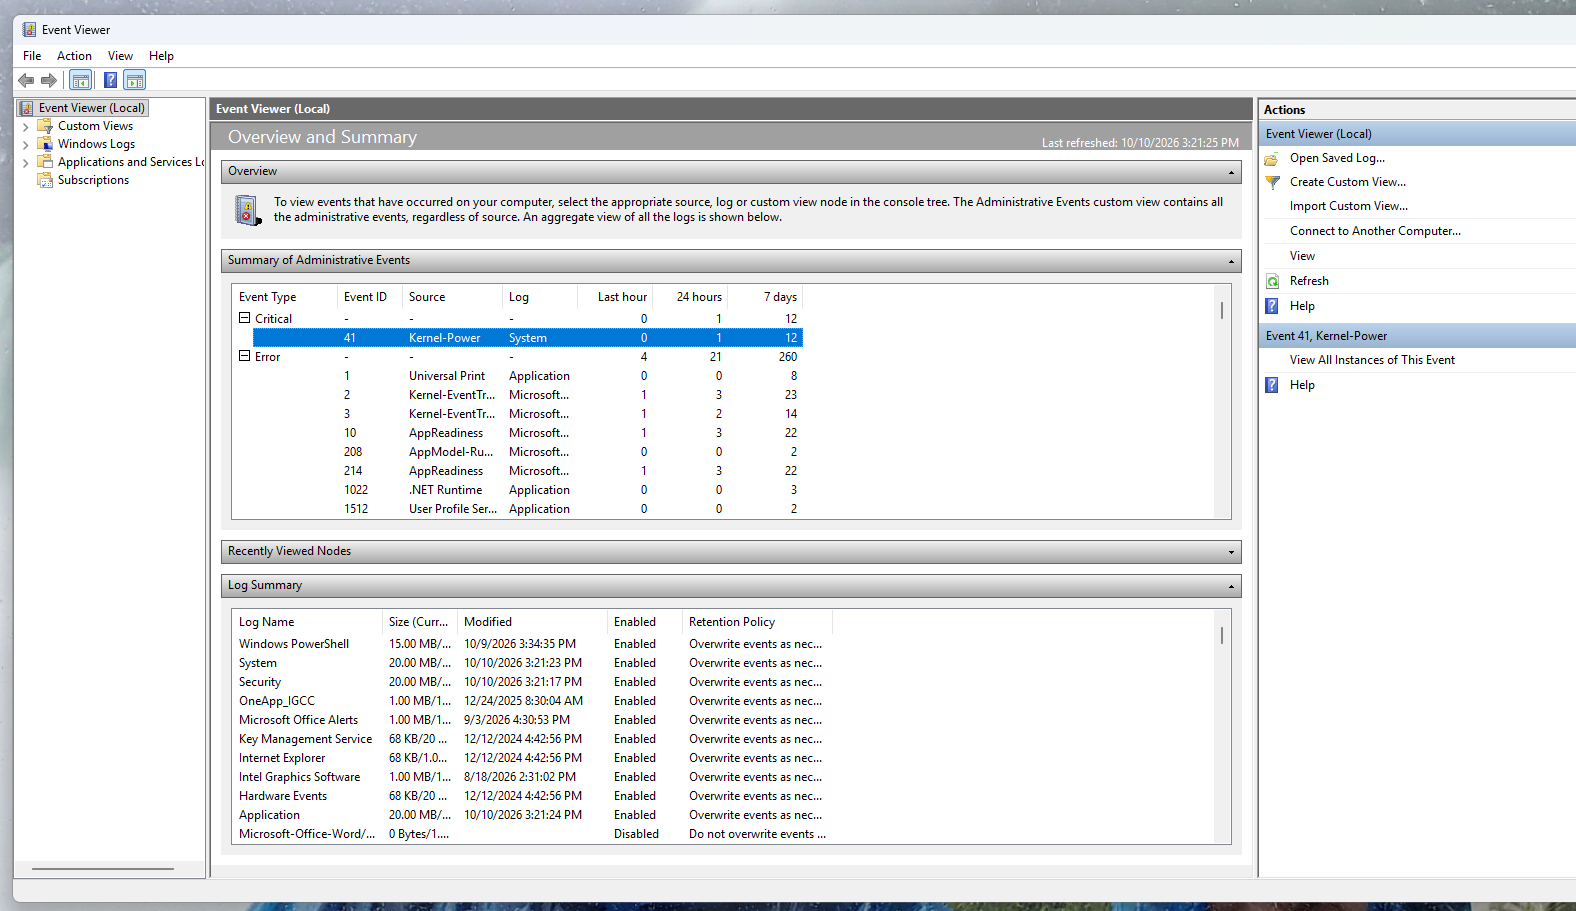The height and width of the screenshot is (911, 1576).
Task: Select the Applications and Services Logs folder icon
Action: point(45,162)
